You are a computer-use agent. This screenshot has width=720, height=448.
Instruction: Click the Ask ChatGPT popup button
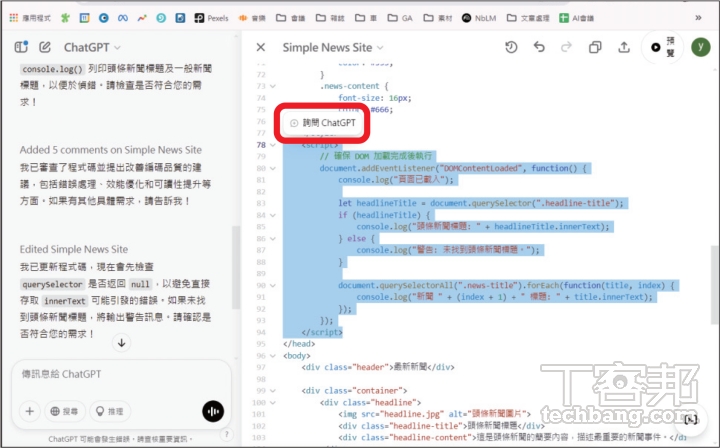[323, 123]
